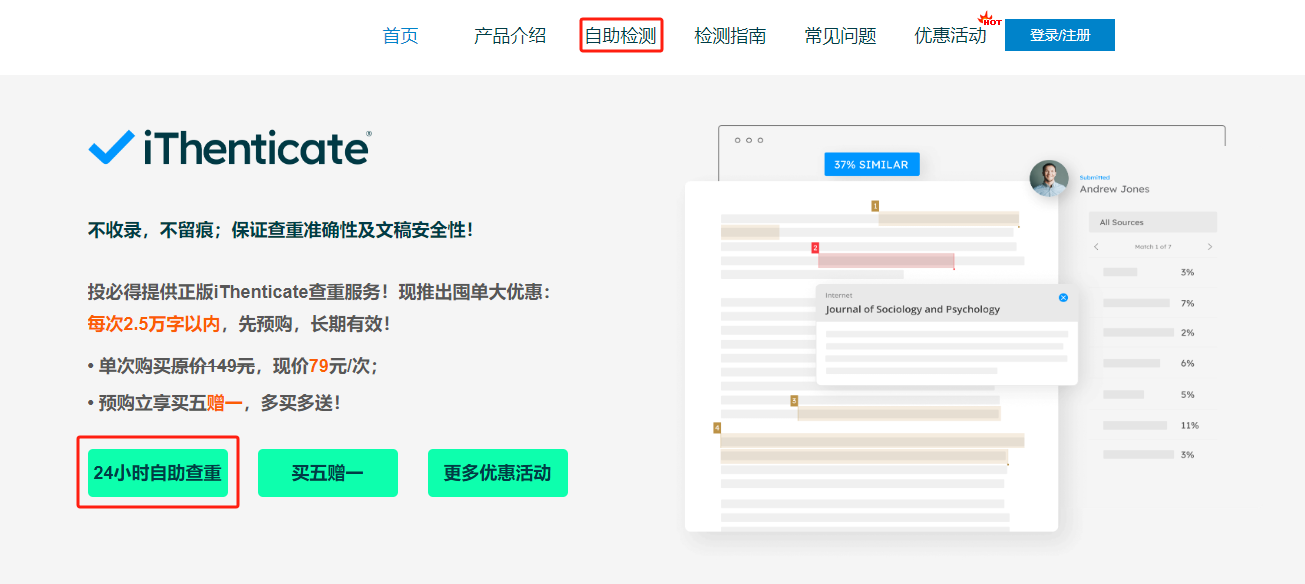This screenshot has width=1305, height=584.
Task: Click the HOT badge beside 优惠活动
Action: tap(990, 19)
